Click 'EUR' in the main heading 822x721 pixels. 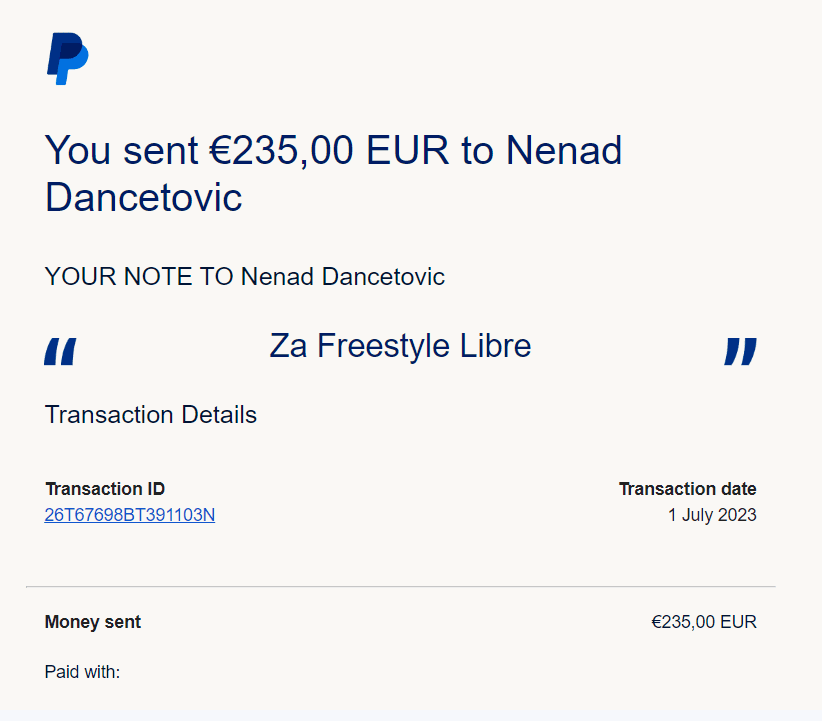click(x=408, y=150)
